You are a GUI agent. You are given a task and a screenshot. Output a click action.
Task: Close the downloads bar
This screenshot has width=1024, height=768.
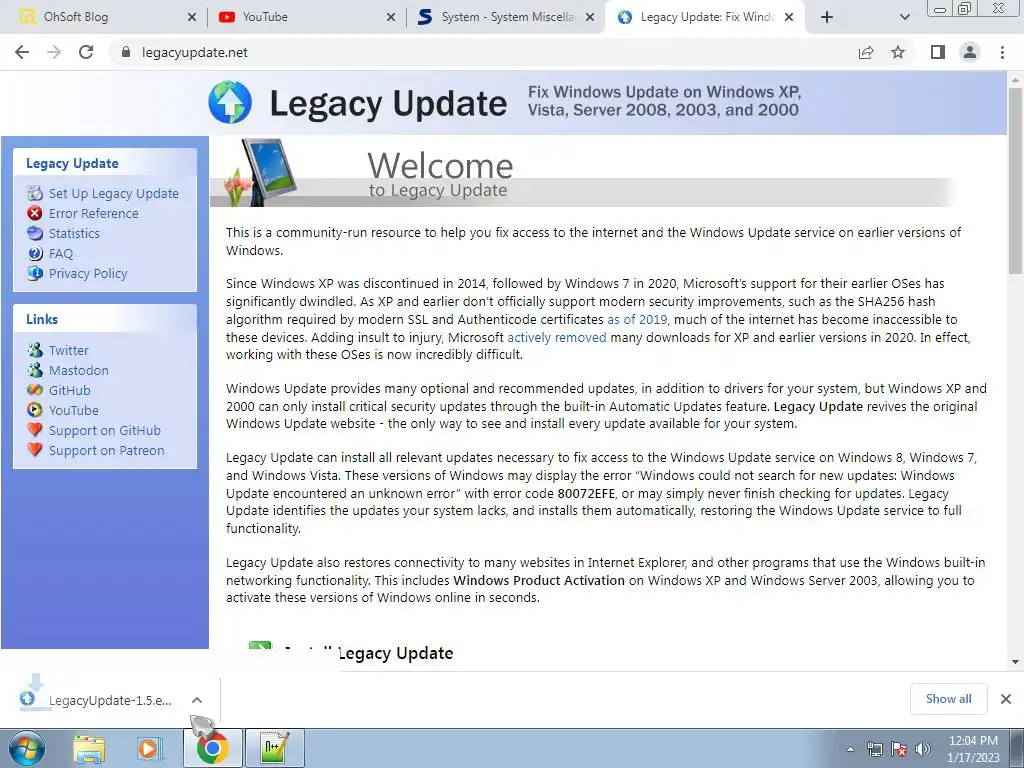1006,699
